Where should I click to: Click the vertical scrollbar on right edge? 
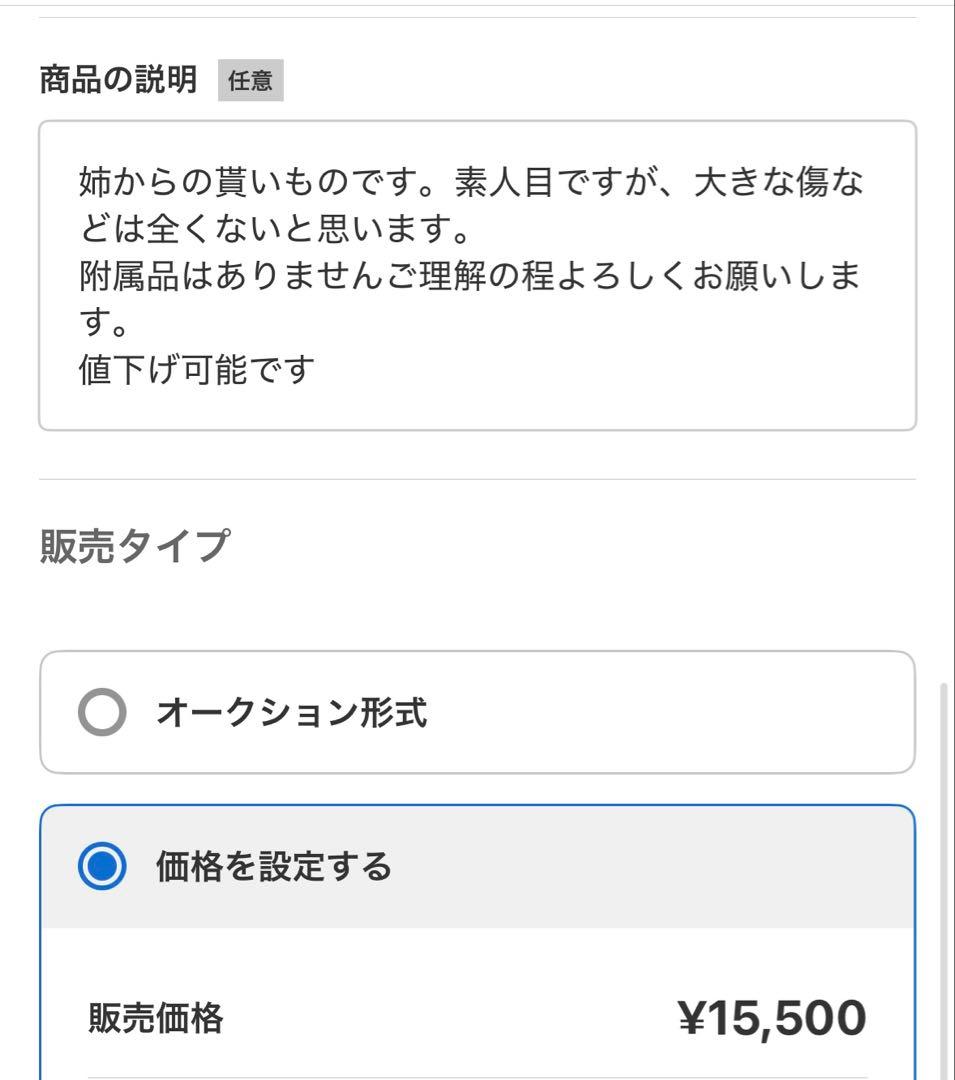pyautogui.click(x=945, y=880)
